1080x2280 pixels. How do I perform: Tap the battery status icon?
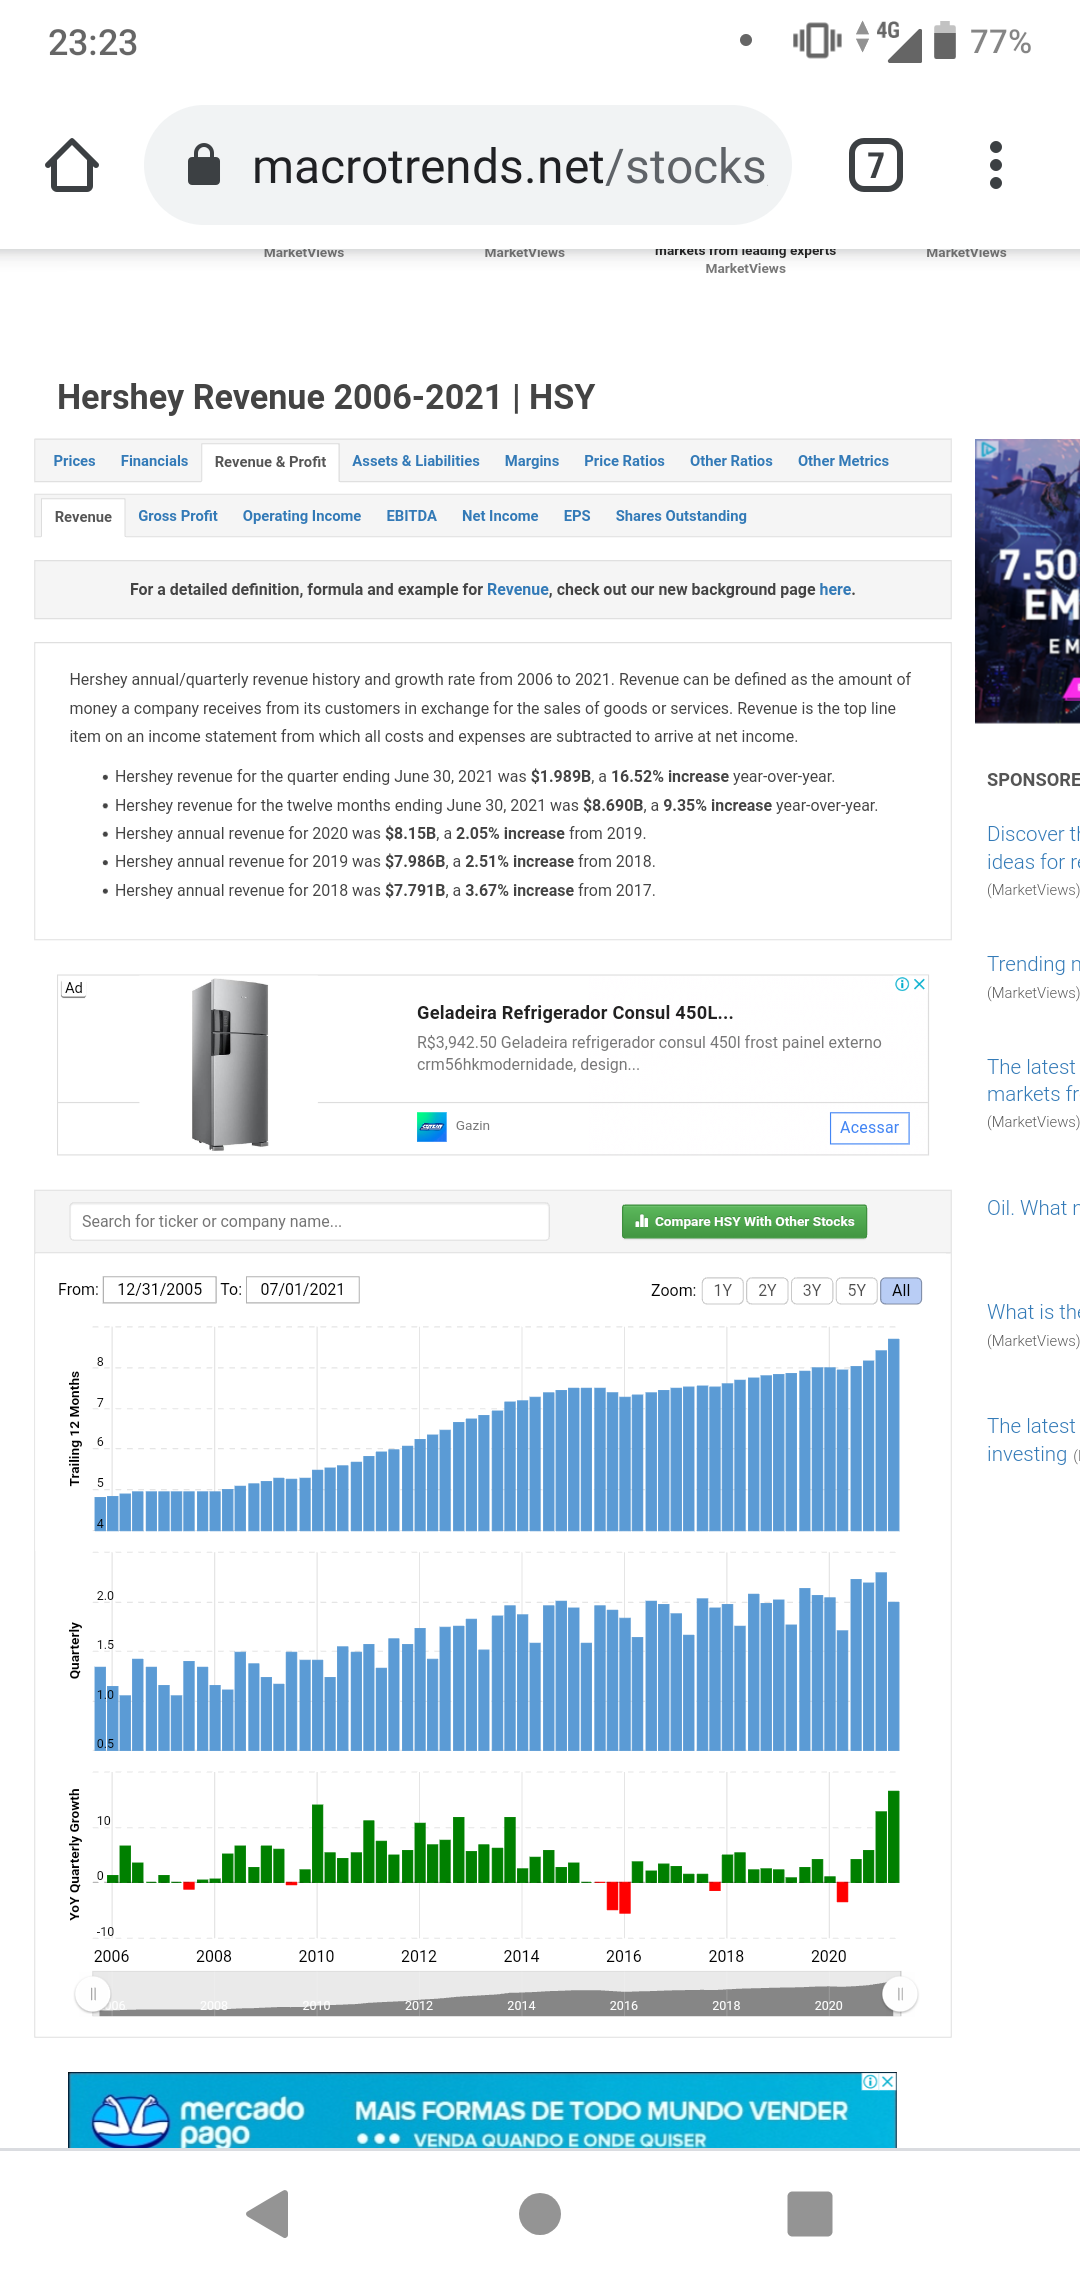945,41
